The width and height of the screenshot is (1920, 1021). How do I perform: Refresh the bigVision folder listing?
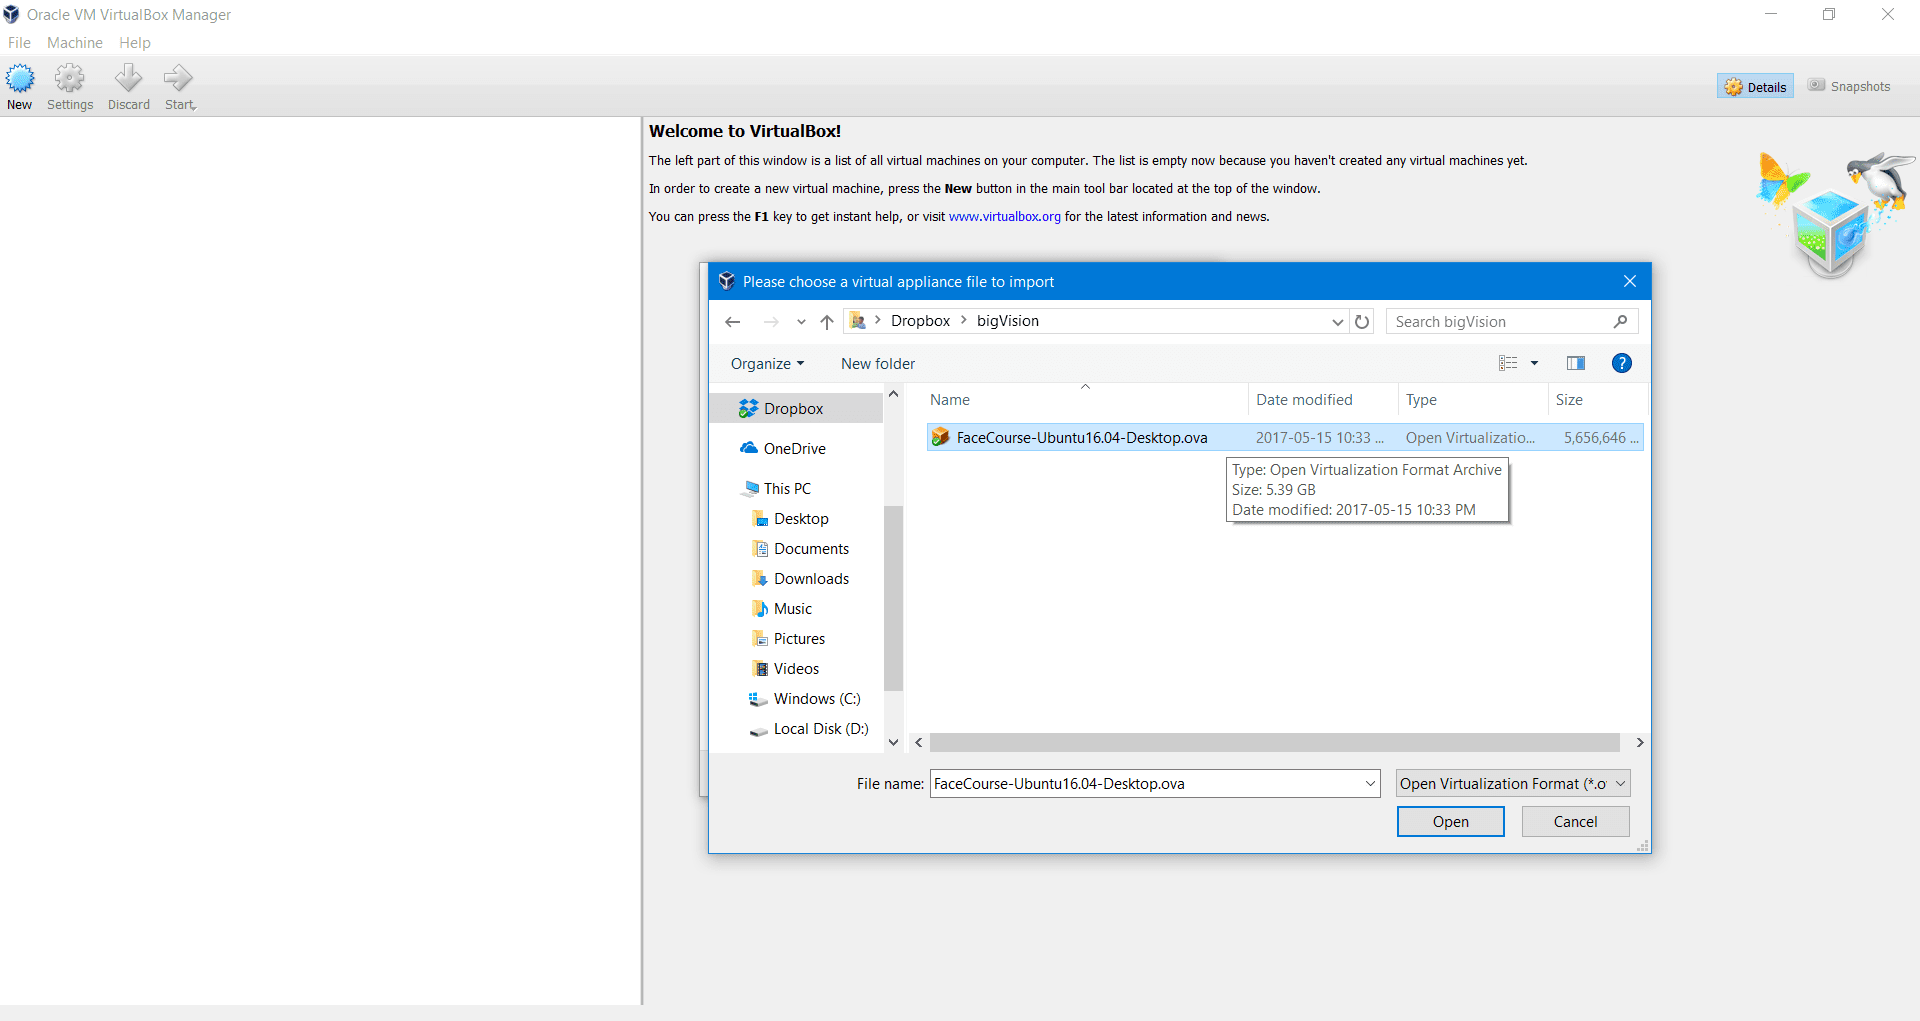pos(1362,322)
